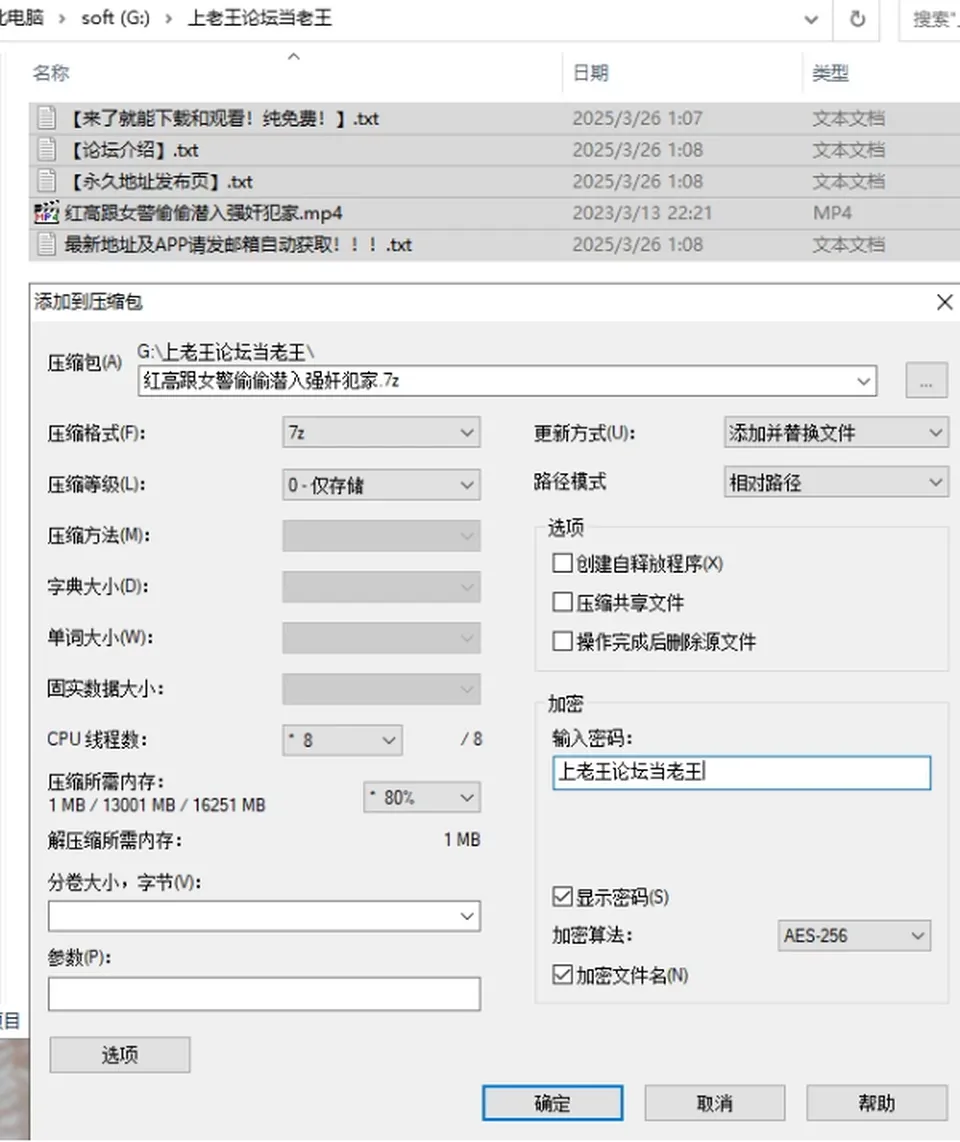Click the MP4 type cell
Viewport: 960px width, 1142px height.
tap(833, 213)
